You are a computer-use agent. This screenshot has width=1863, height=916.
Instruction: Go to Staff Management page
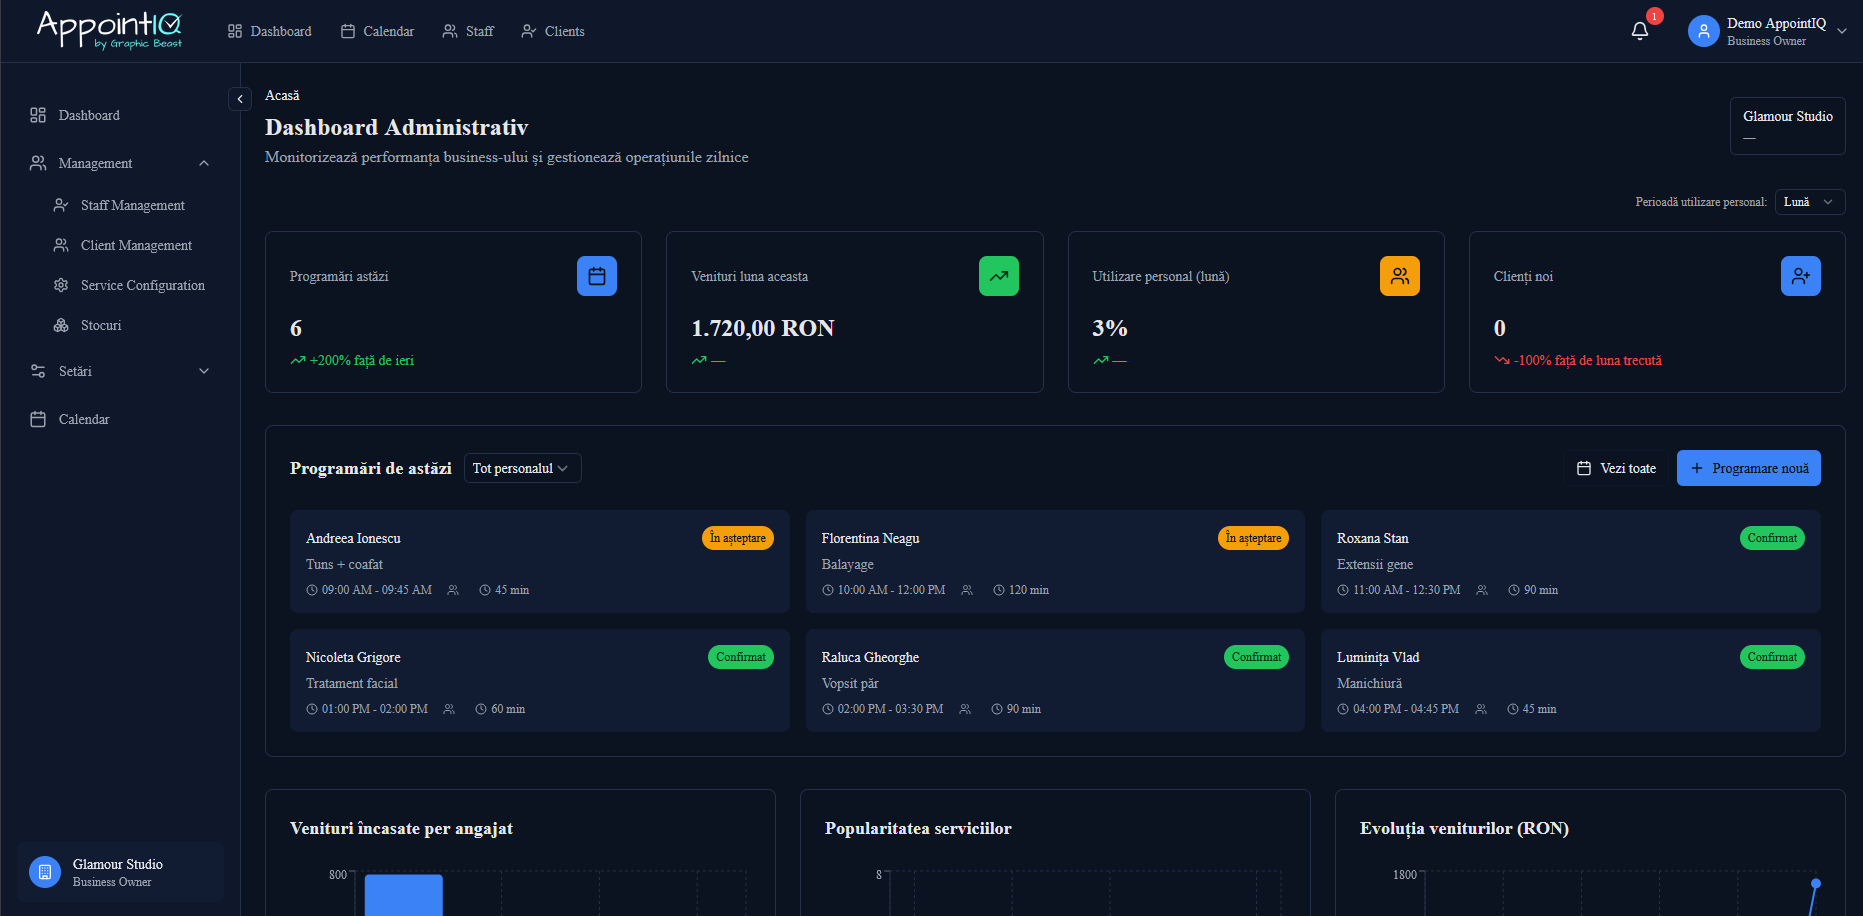coord(130,205)
